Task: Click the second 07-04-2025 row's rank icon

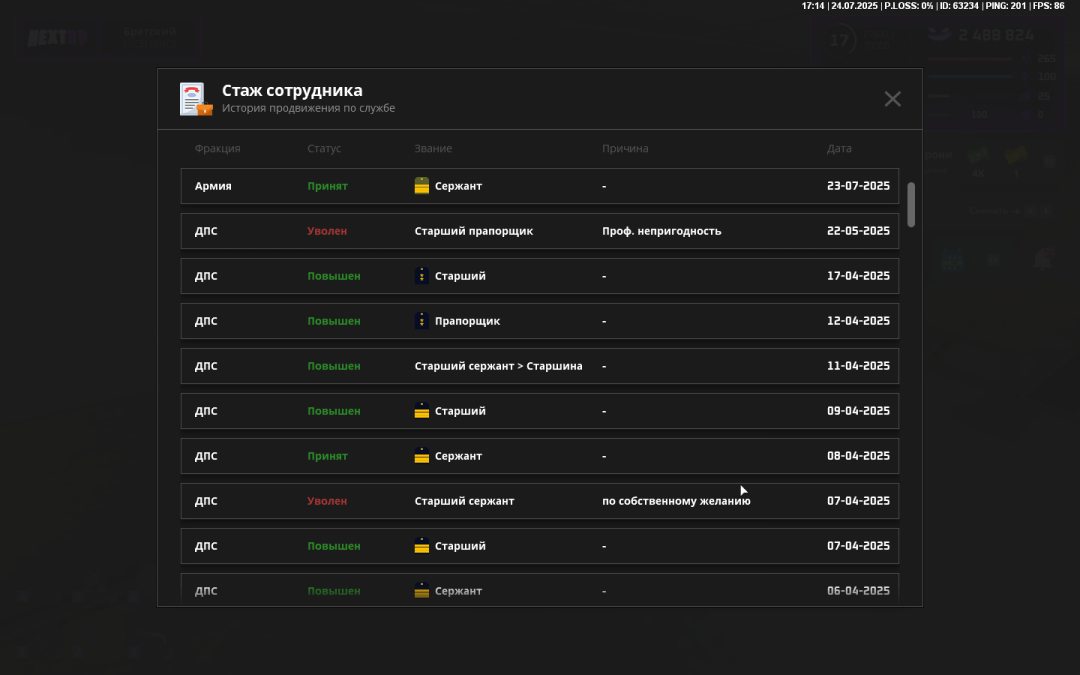Action: point(422,546)
